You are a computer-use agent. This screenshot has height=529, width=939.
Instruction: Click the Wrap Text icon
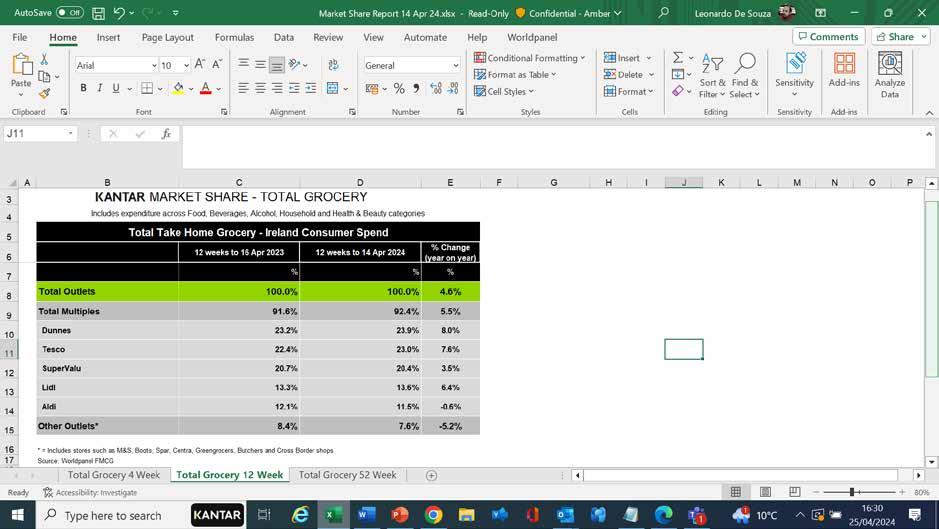(x=334, y=65)
